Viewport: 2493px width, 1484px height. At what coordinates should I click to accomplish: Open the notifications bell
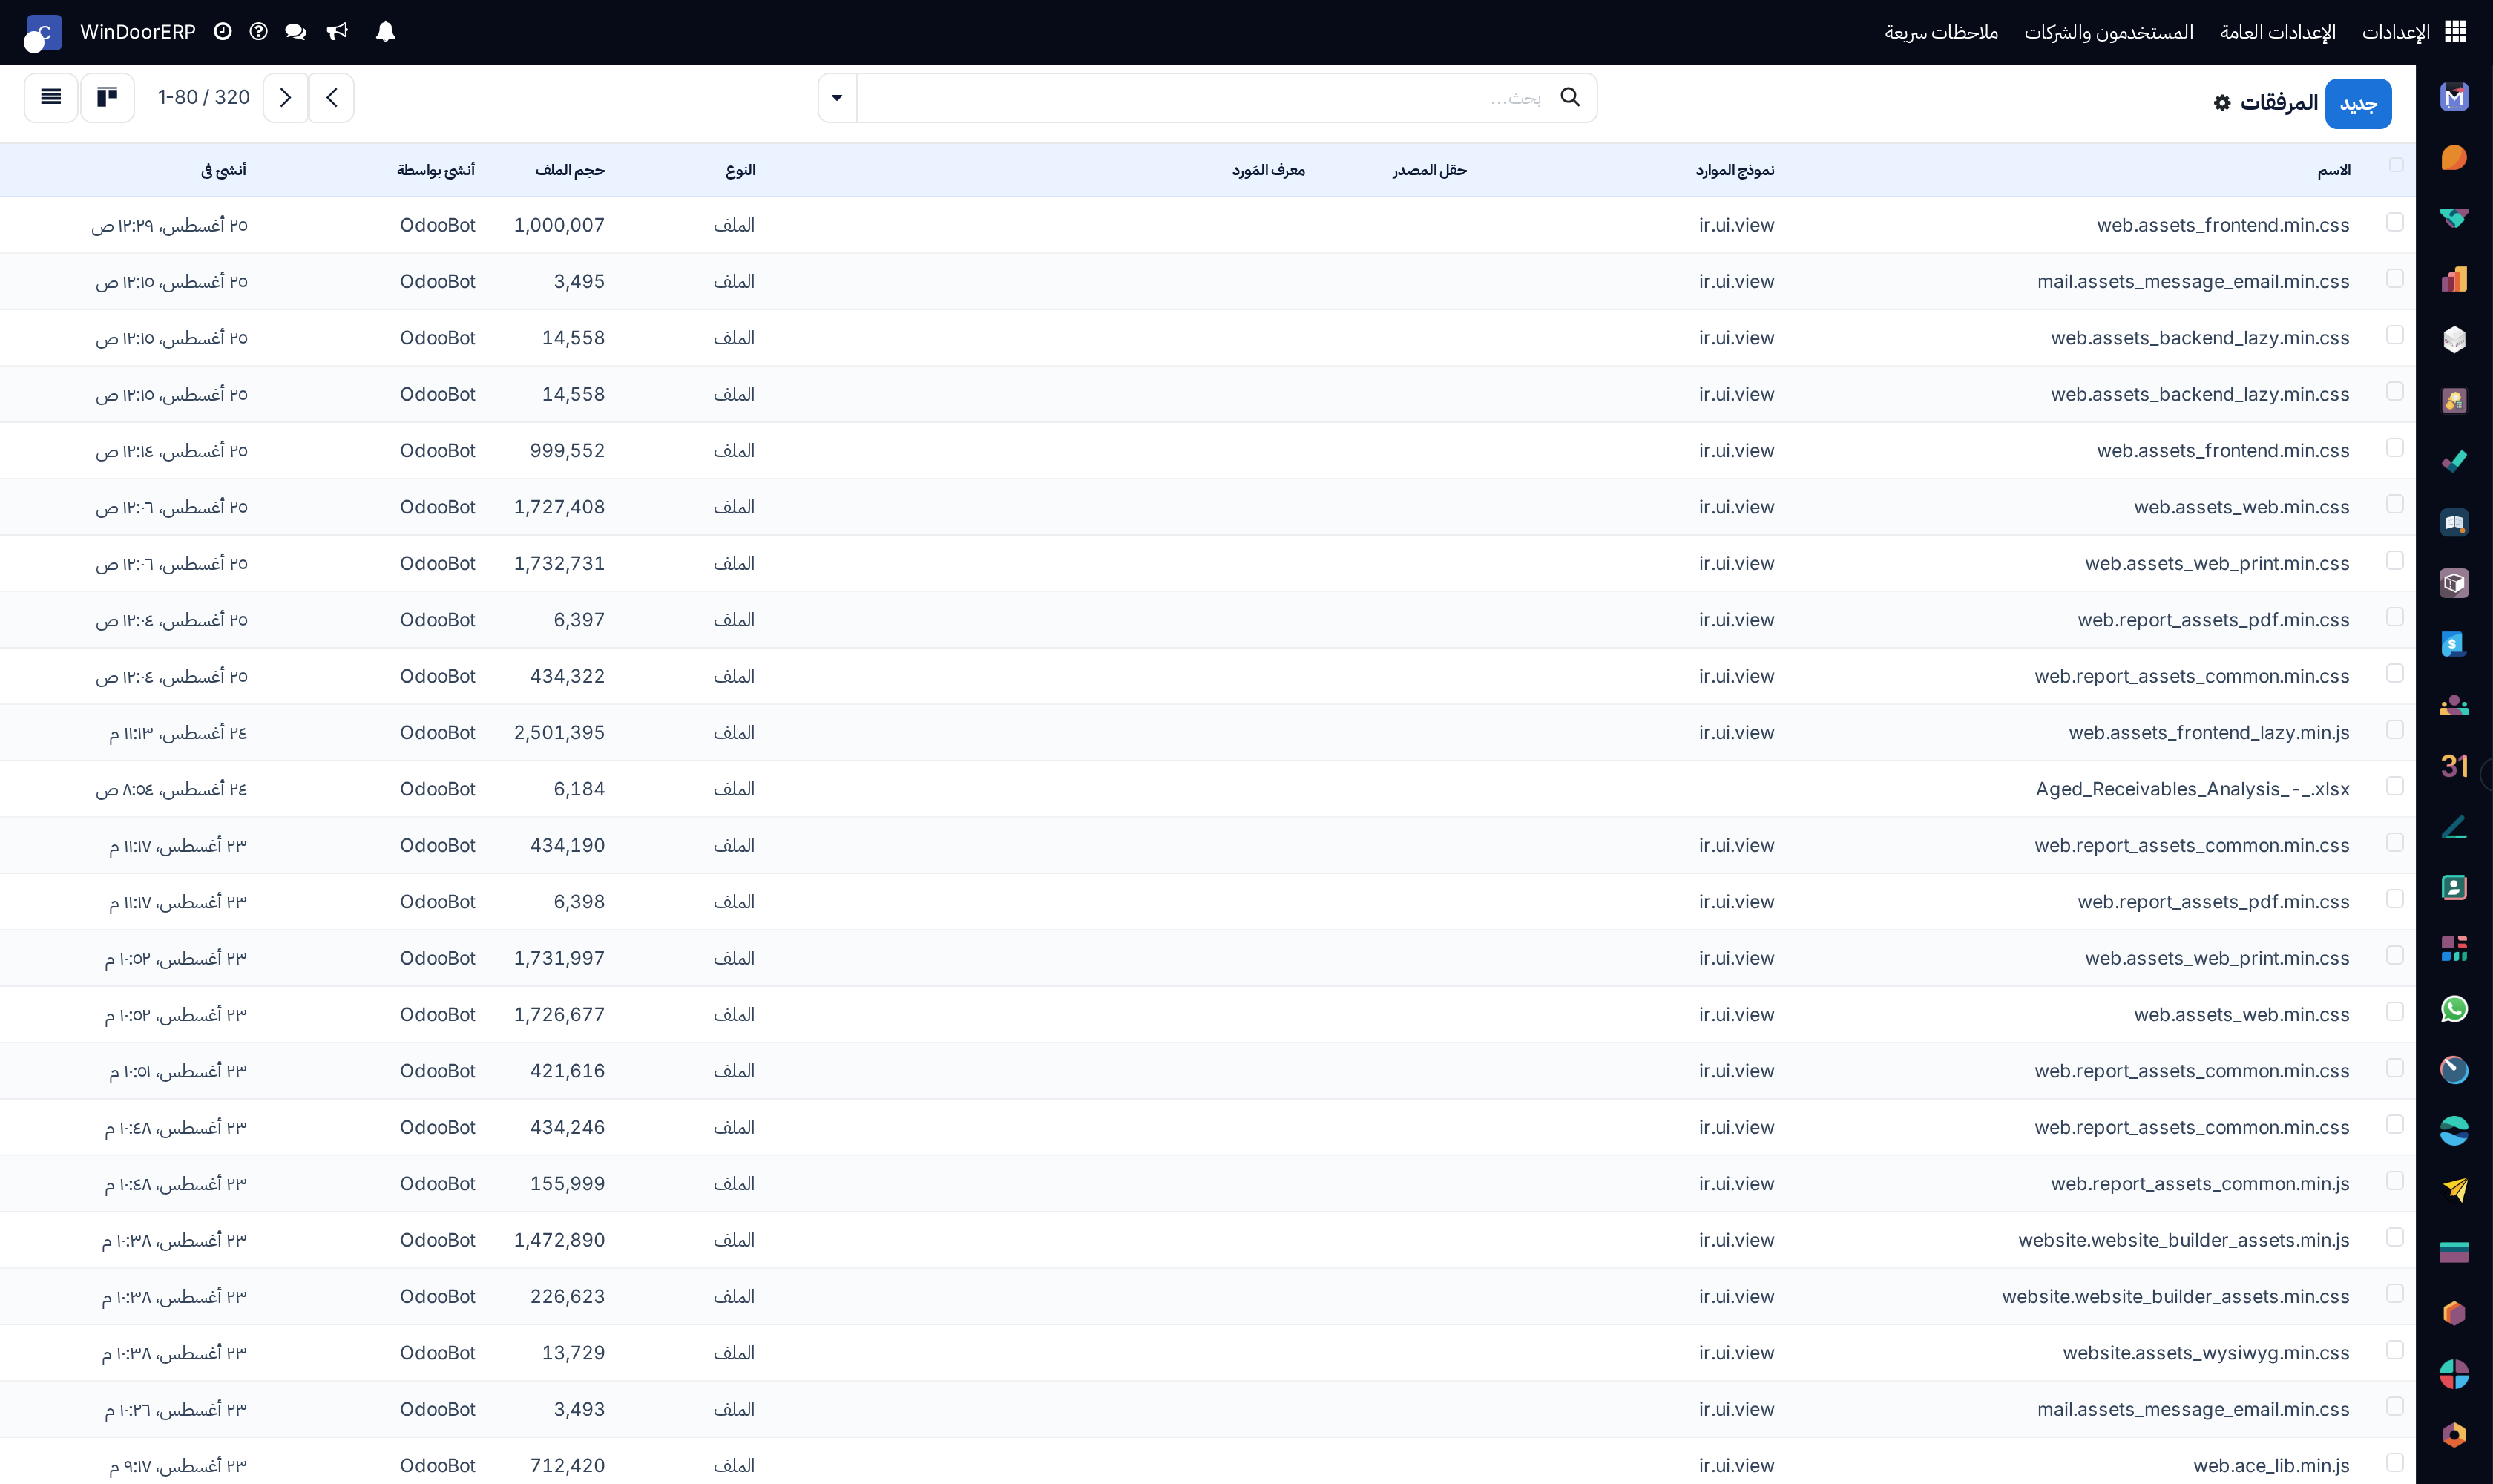[385, 32]
